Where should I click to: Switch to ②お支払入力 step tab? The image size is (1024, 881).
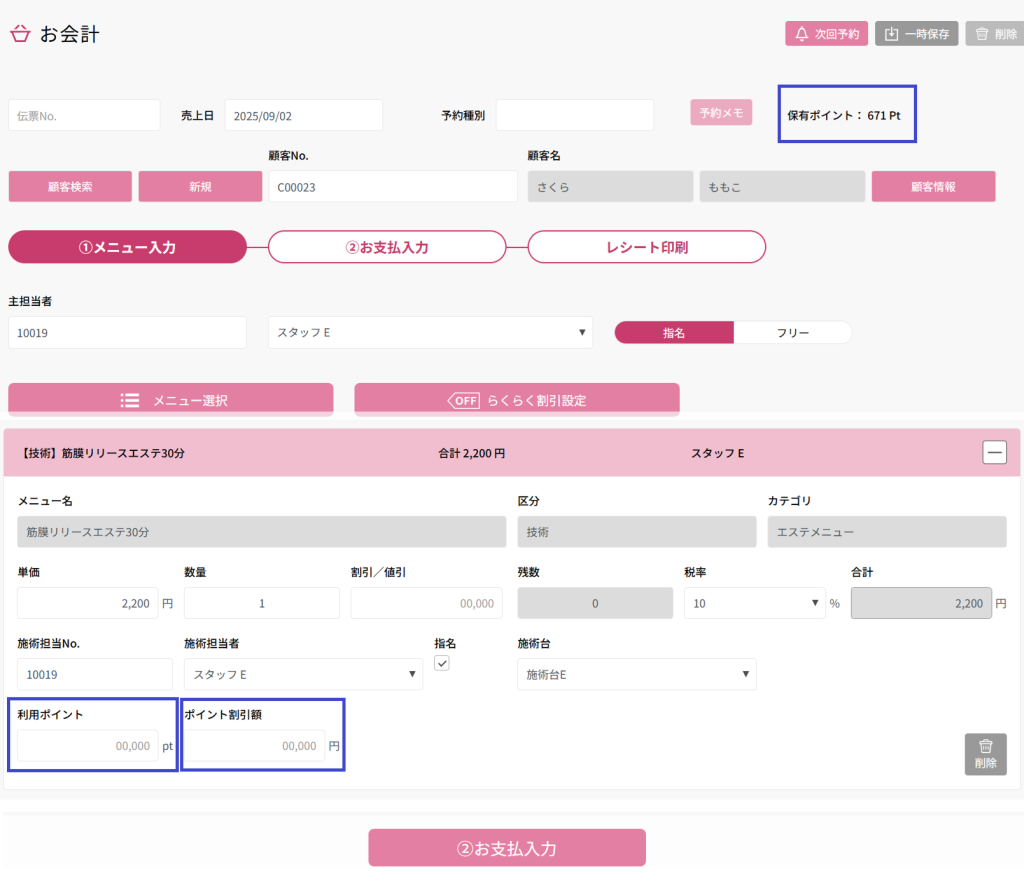click(387, 247)
